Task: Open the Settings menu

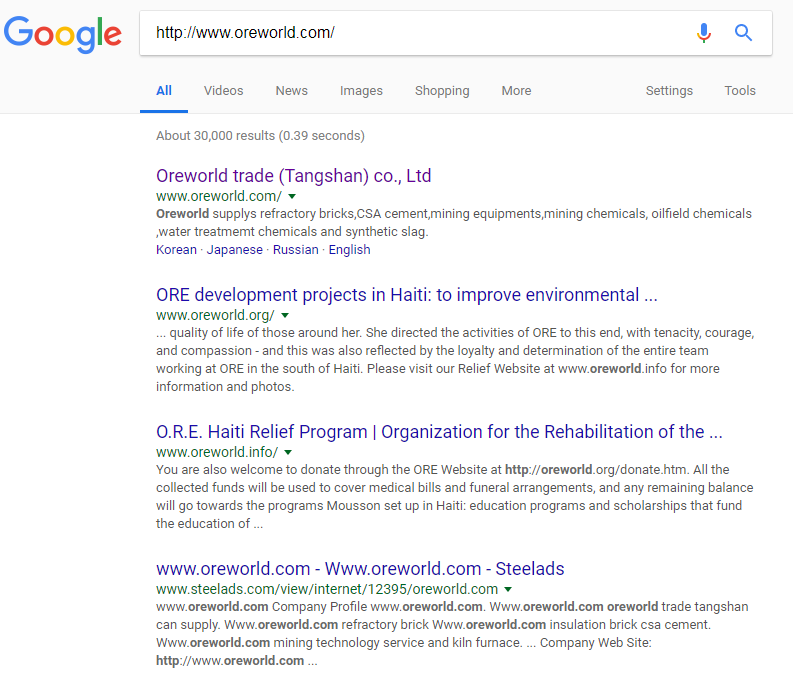Action: [x=669, y=91]
